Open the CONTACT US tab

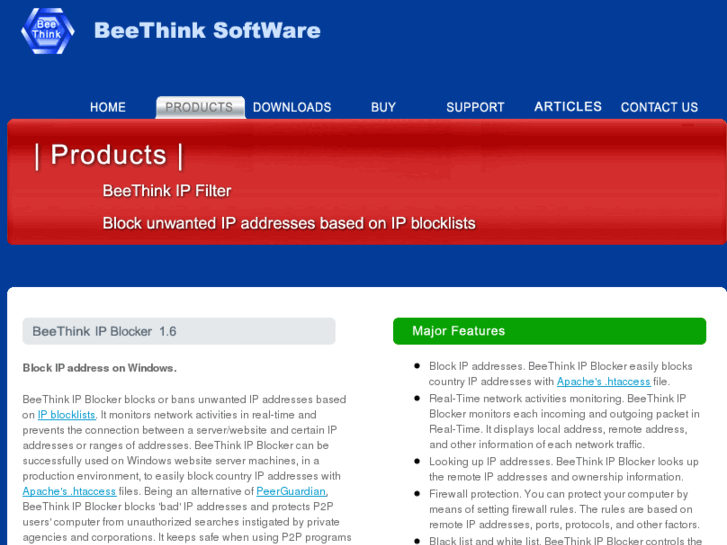pyautogui.click(x=659, y=107)
